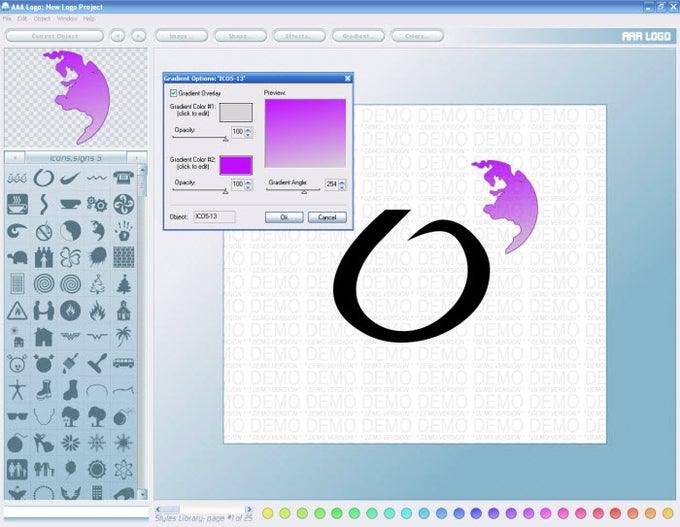Open the Image options button
Image resolution: width=680 pixels, height=527 pixels.
[181, 36]
